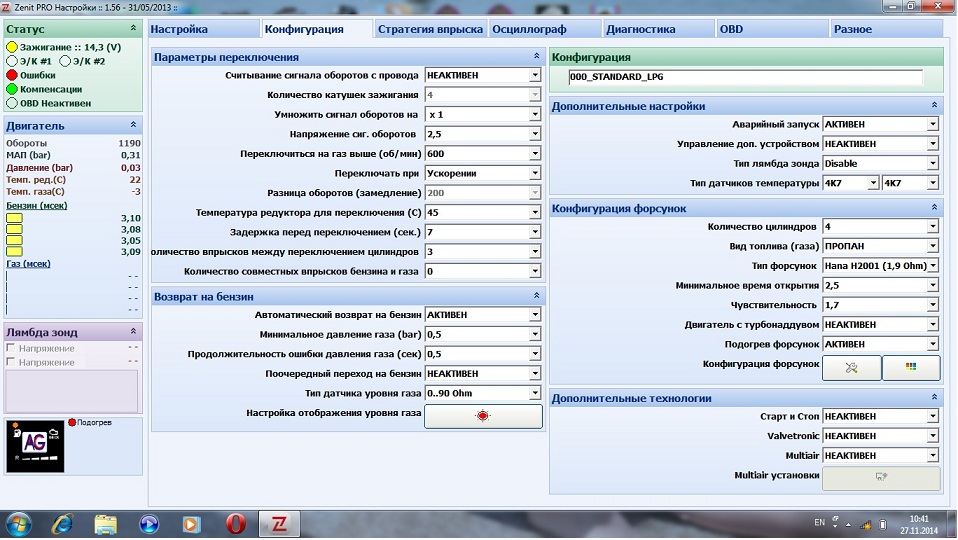Screen dimensions: 958x540
Task: Click the first yellow Бензин injector bar
Action: [x=15, y=218]
